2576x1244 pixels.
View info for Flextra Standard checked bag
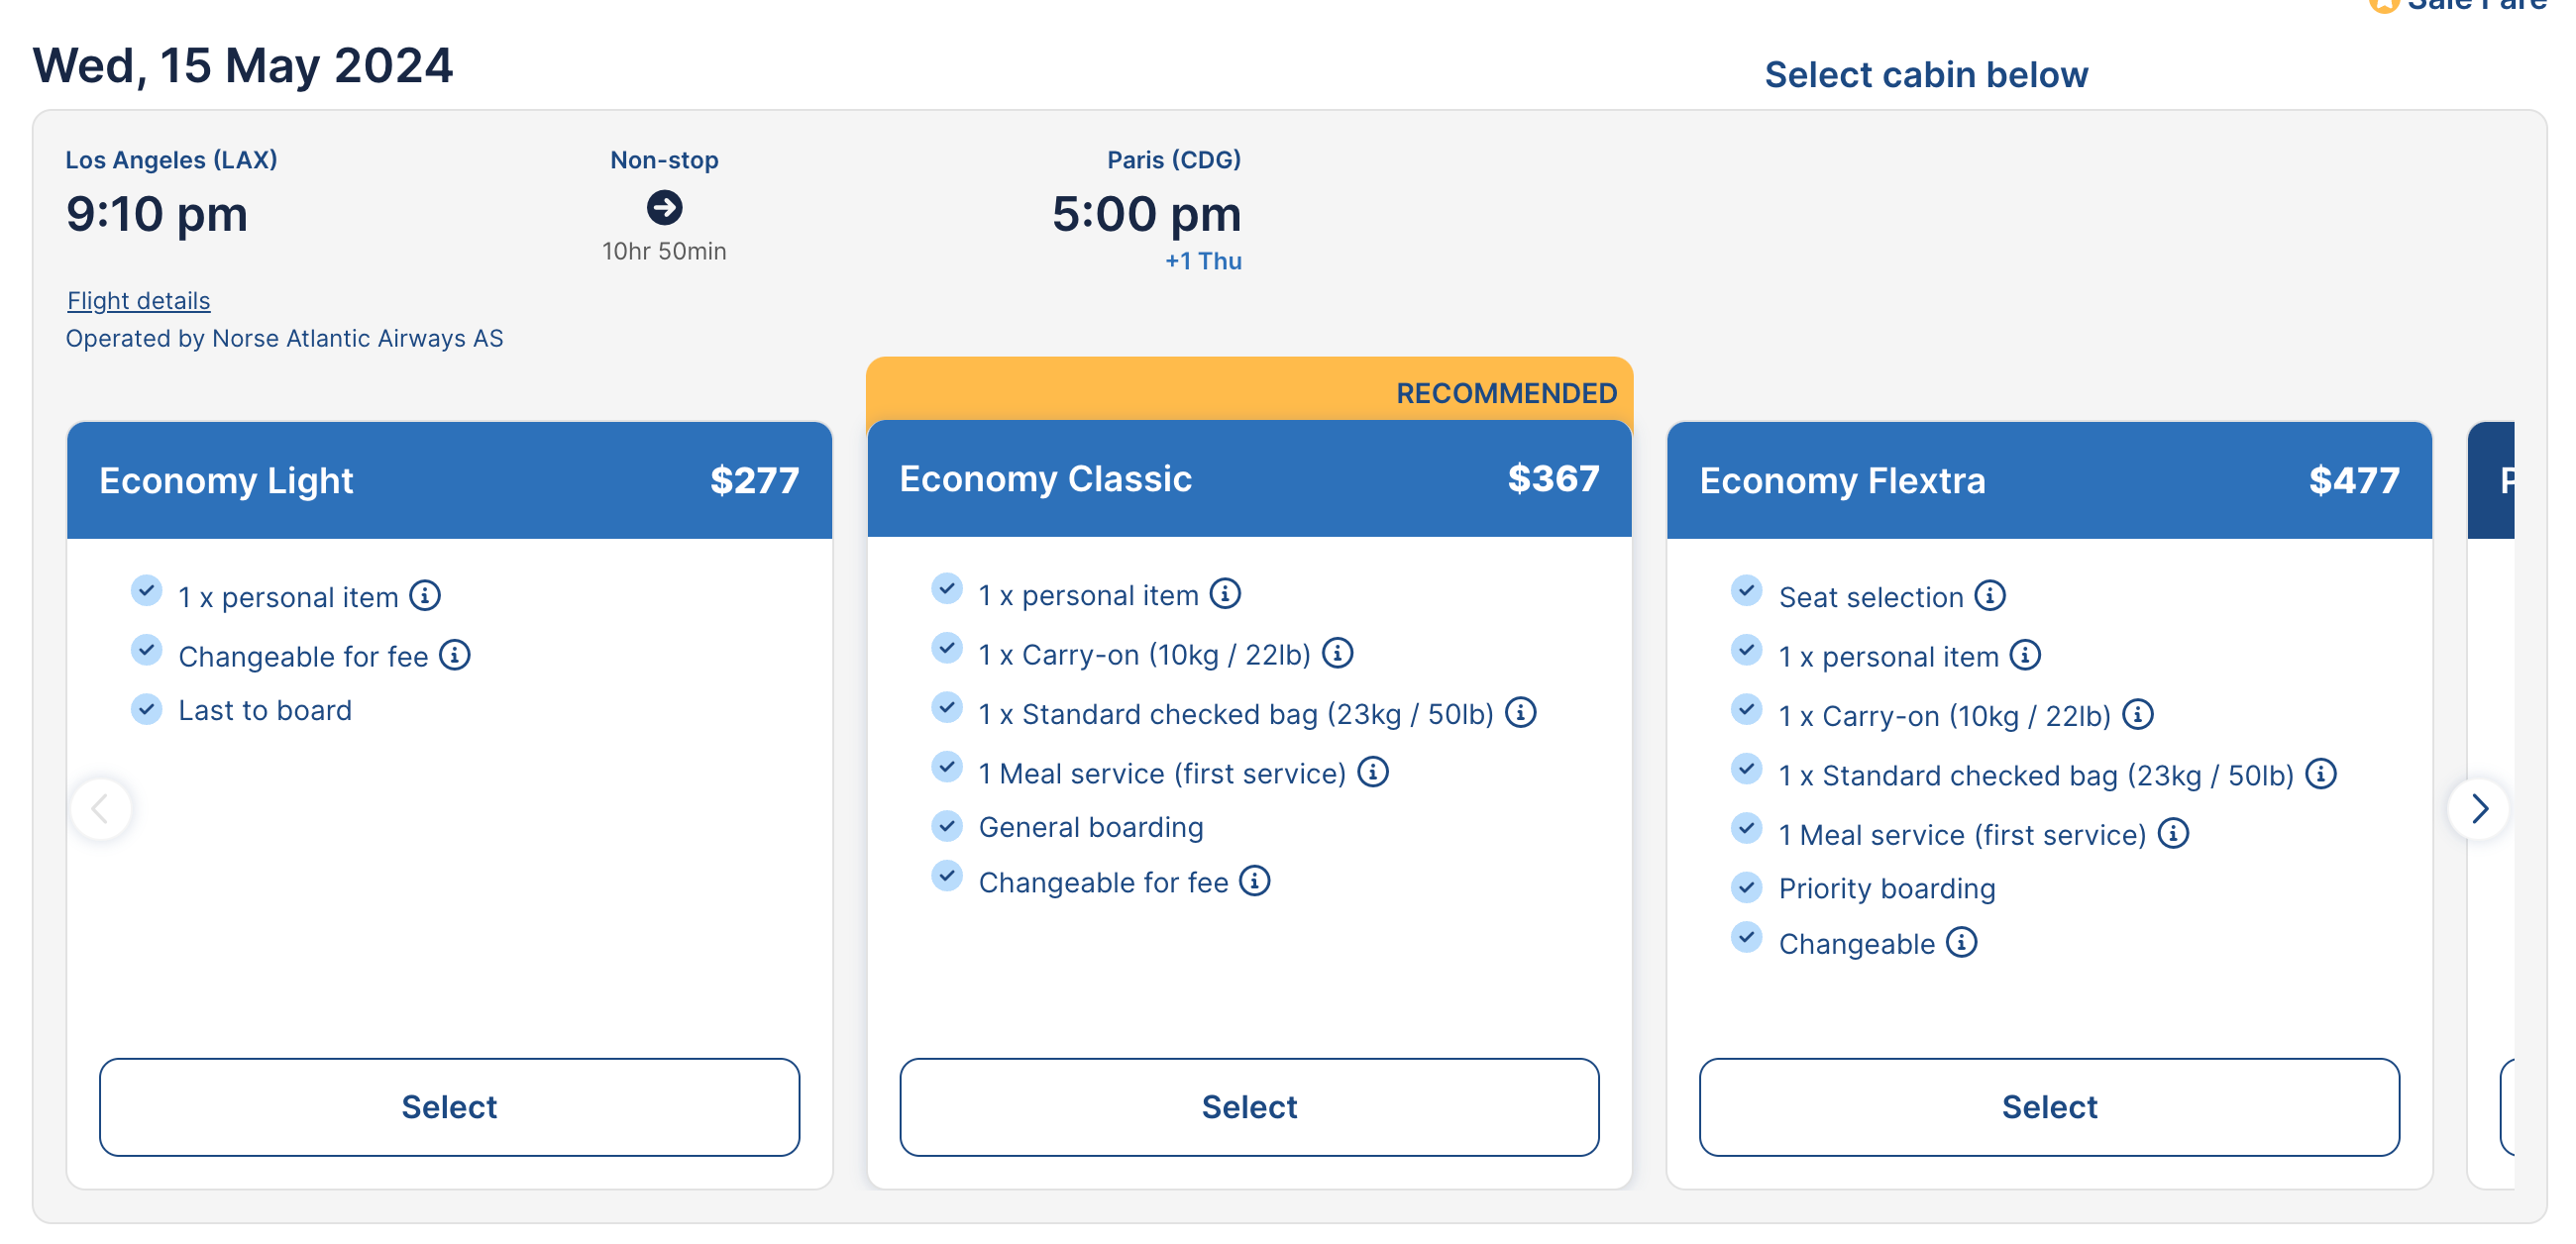[x=2321, y=774]
